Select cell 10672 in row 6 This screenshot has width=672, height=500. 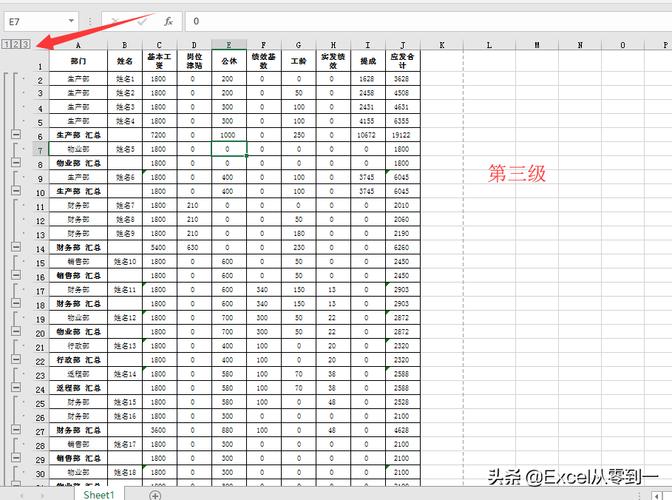pos(368,135)
